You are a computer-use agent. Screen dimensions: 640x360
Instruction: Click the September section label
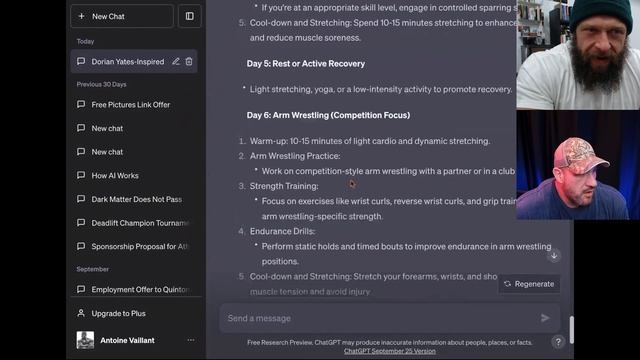click(93, 269)
